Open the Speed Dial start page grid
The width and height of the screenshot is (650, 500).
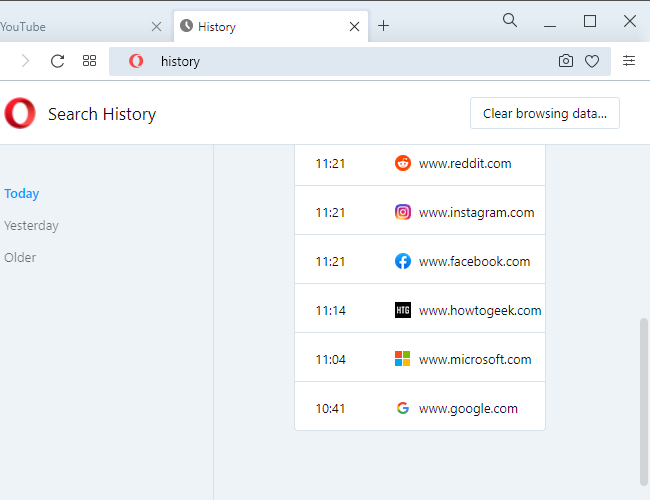point(89,61)
